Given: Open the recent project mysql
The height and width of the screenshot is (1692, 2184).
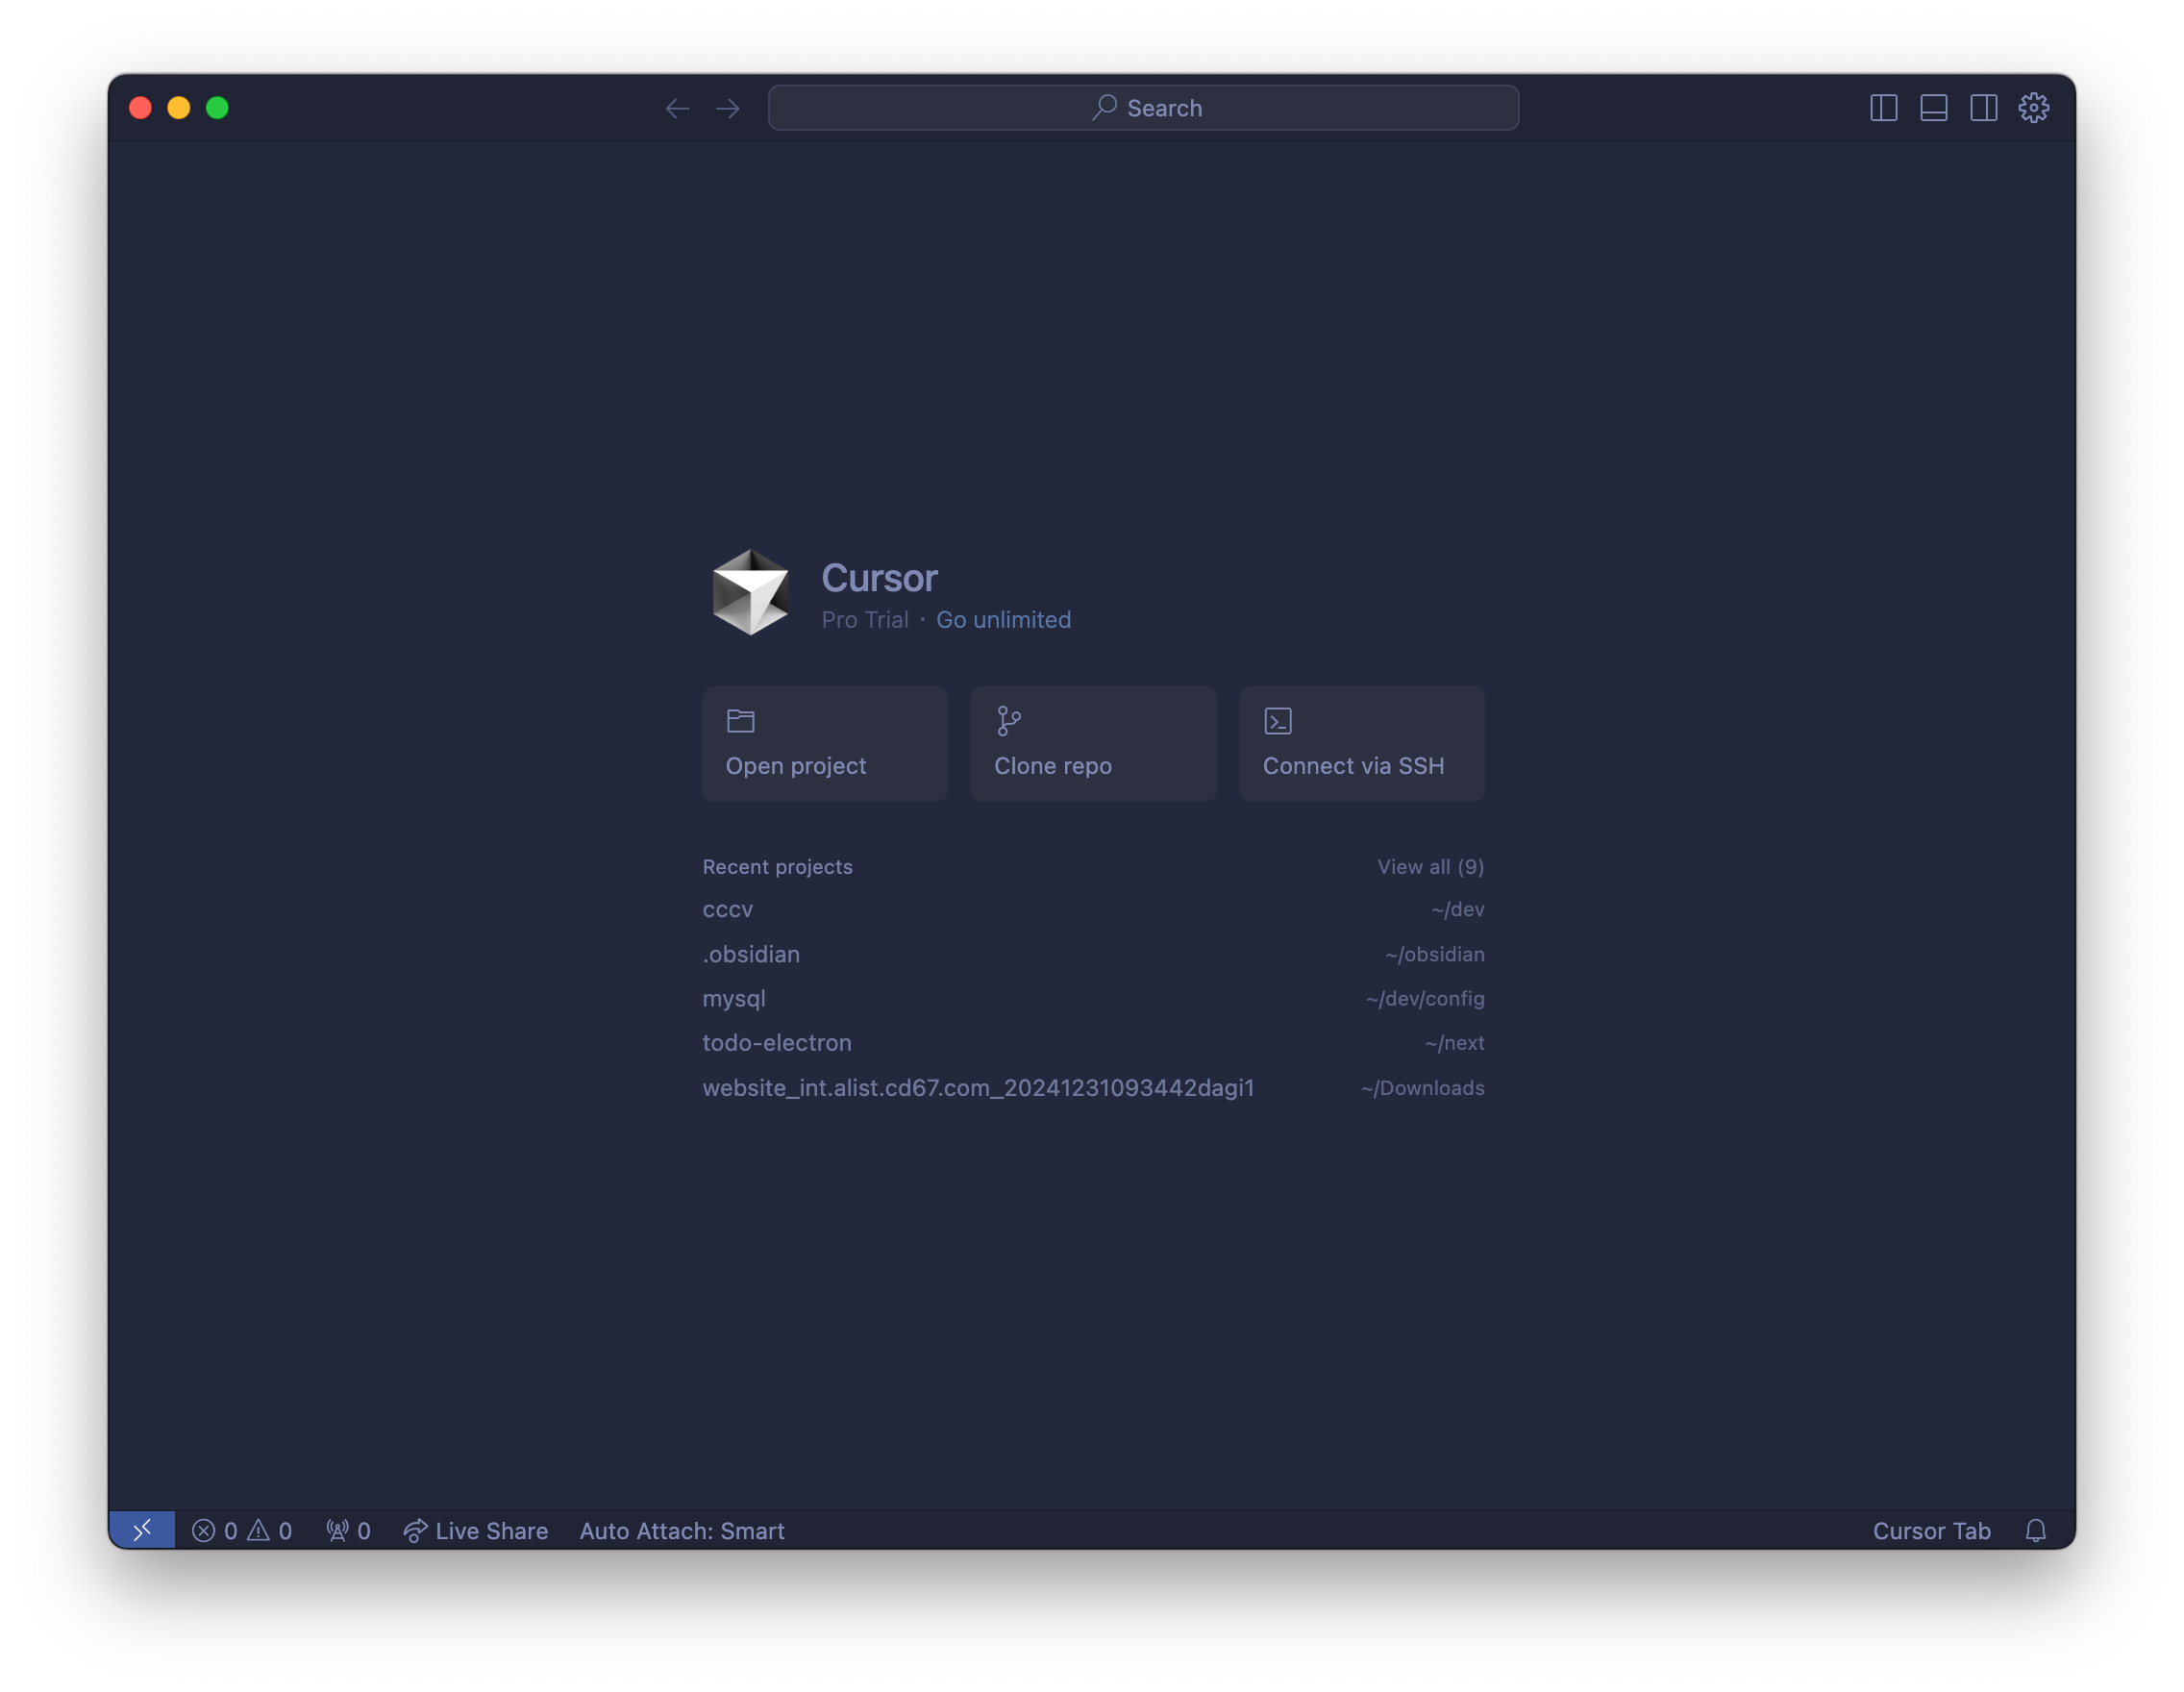Looking at the screenshot, I should point(1093,998).
